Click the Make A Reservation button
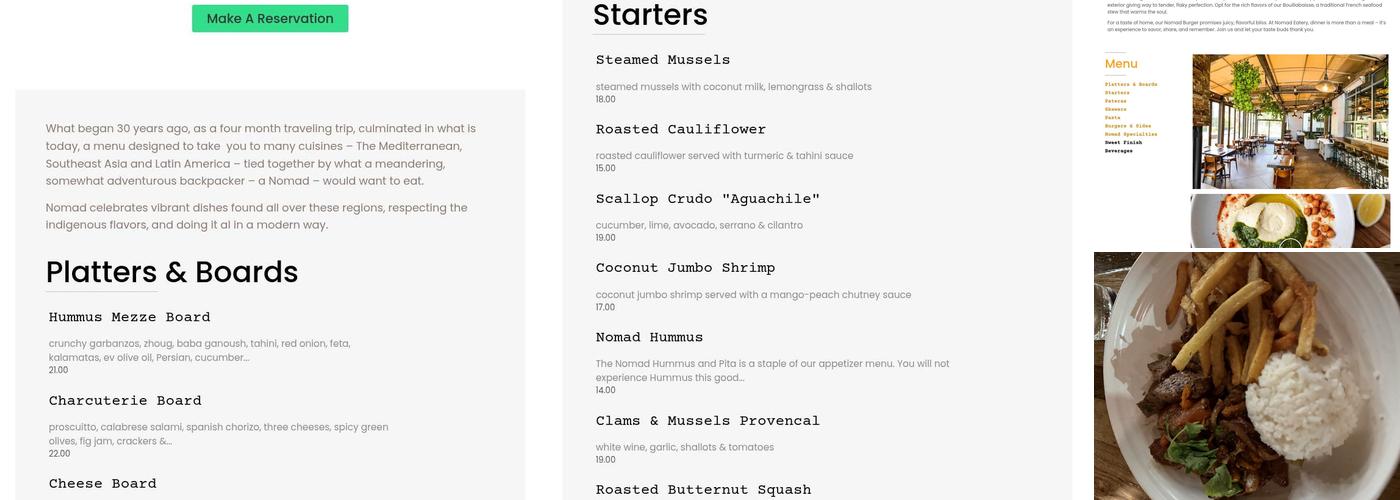The height and width of the screenshot is (500, 1400). click(x=270, y=19)
